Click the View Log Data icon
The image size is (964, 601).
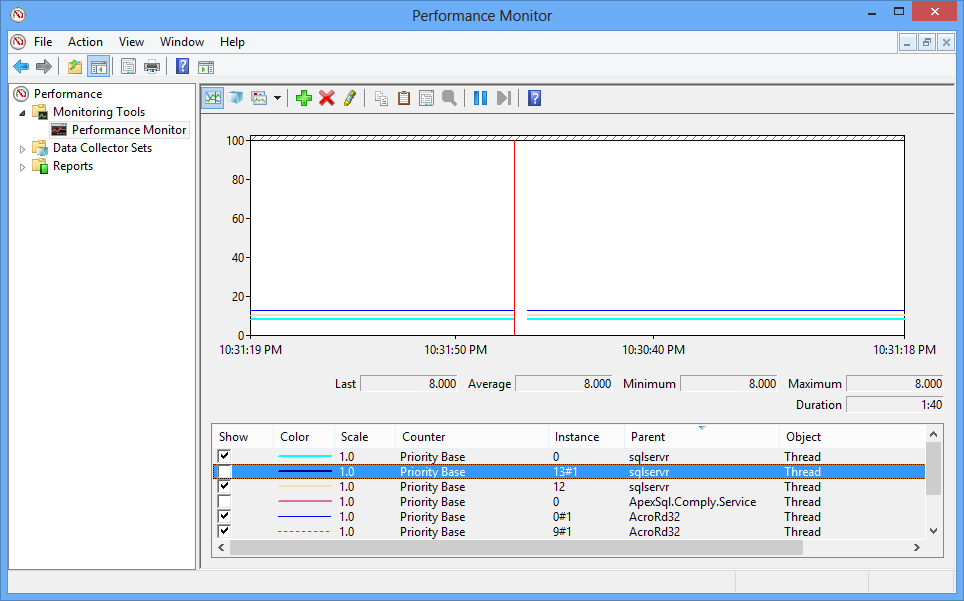point(235,98)
